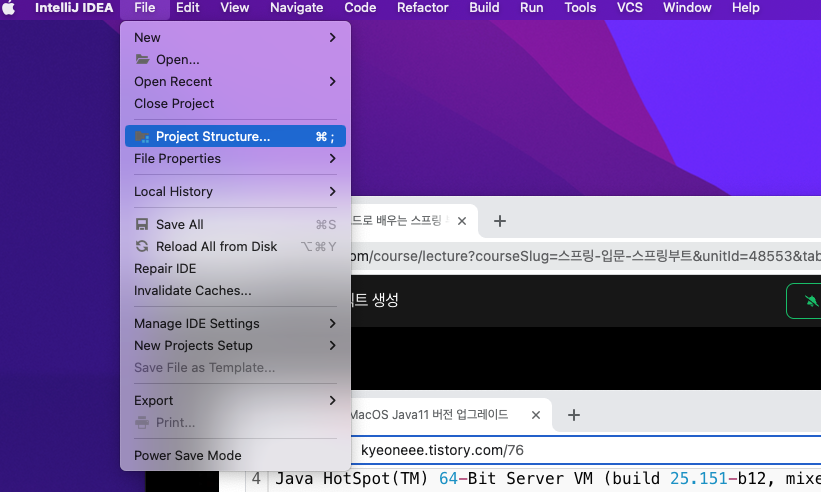
Task: Close the Korean Spring lecture browser tab
Action: 462,221
